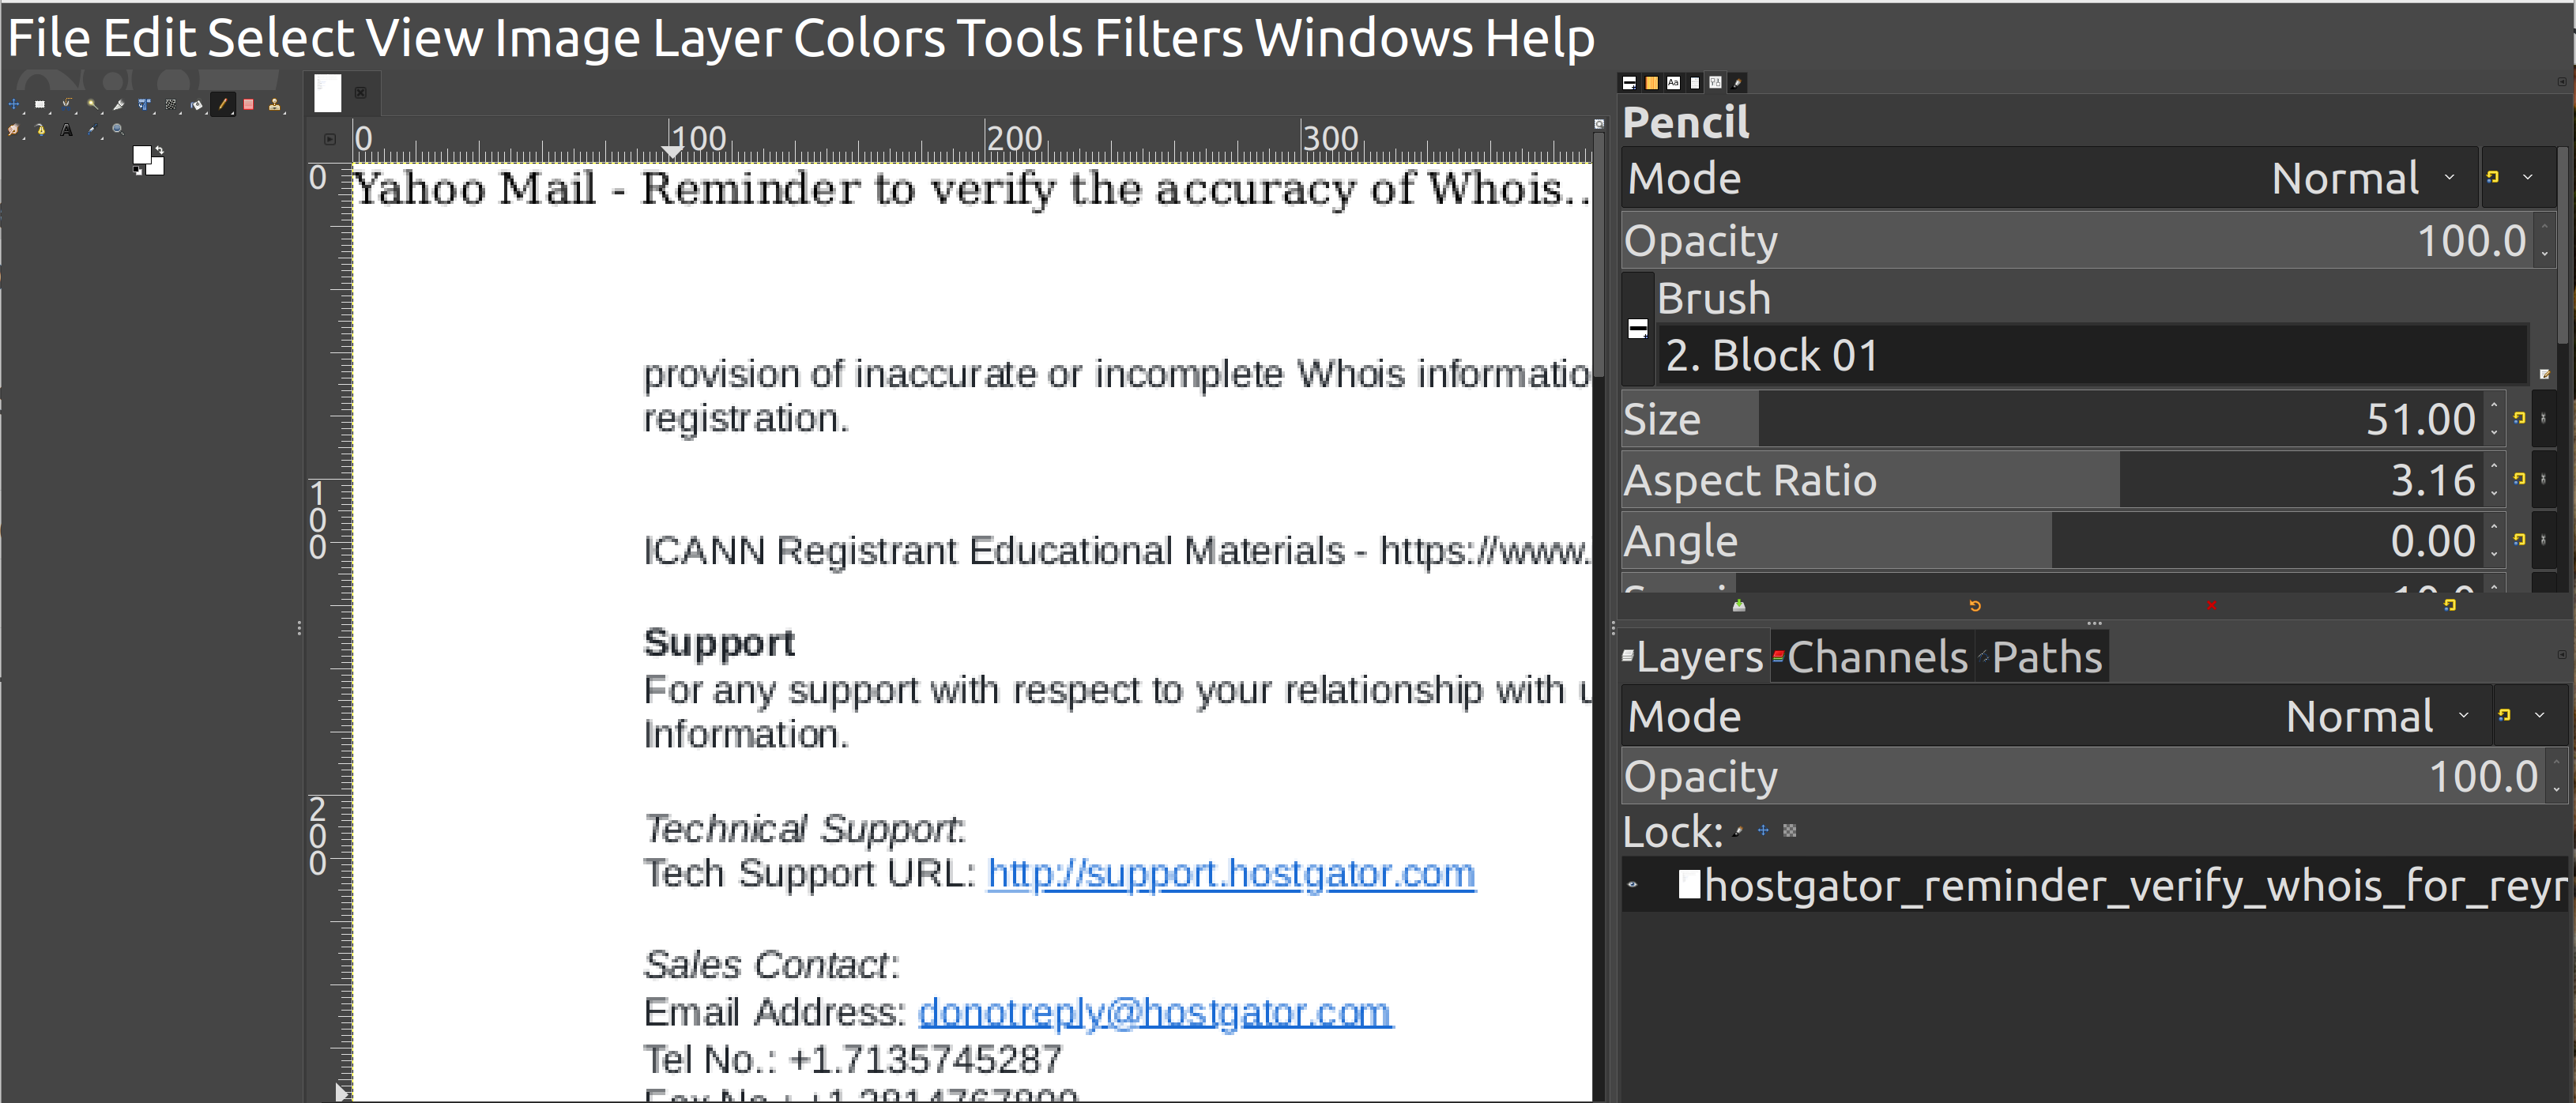Select the Bucket Fill tool

(197, 104)
